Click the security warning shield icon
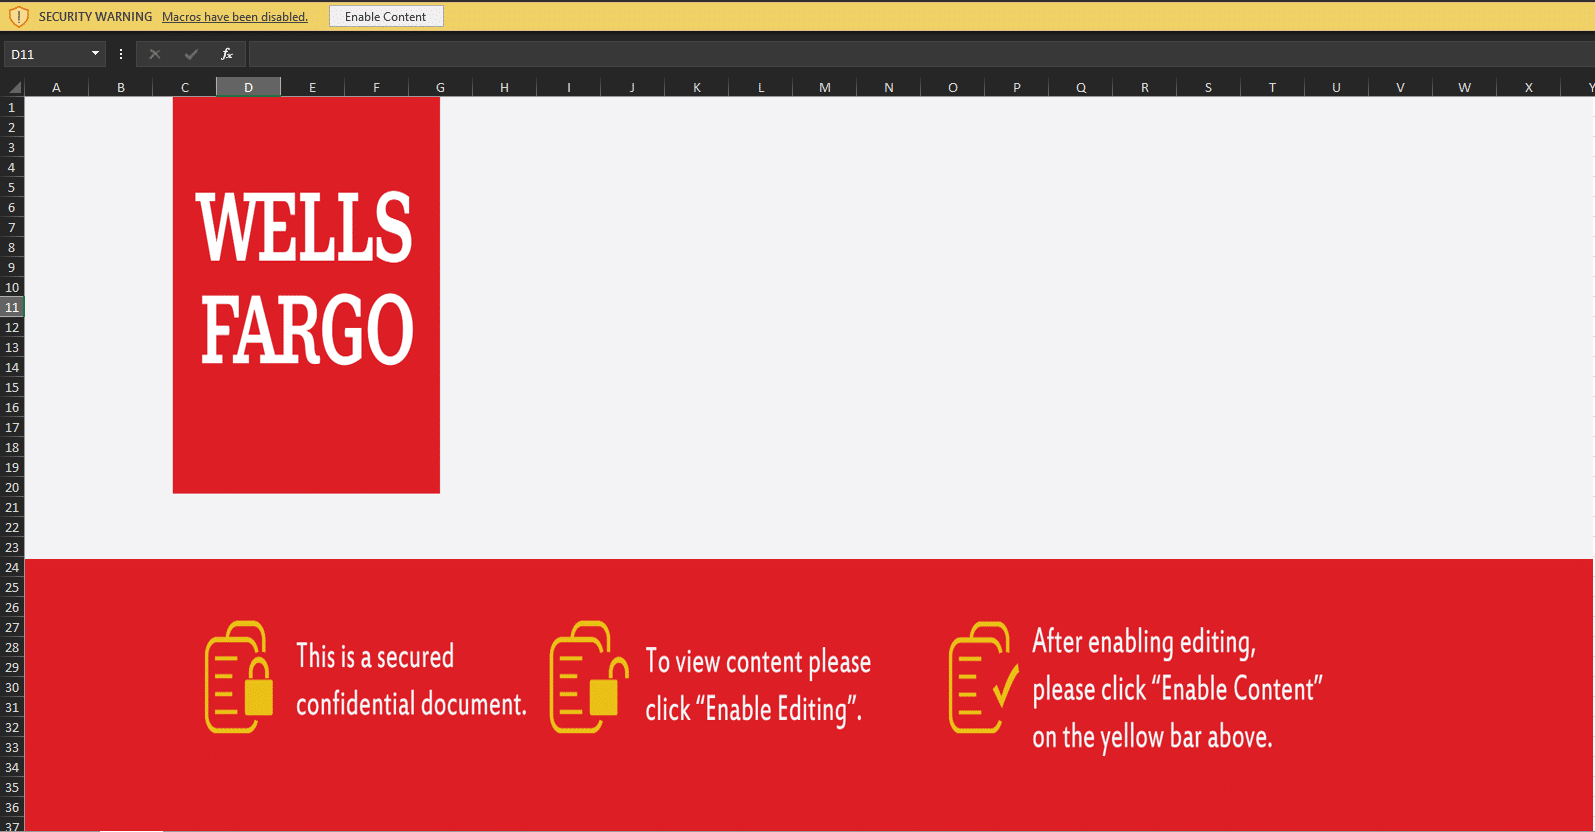The height and width of the screenshot is (832, 1595). (19, 17)
